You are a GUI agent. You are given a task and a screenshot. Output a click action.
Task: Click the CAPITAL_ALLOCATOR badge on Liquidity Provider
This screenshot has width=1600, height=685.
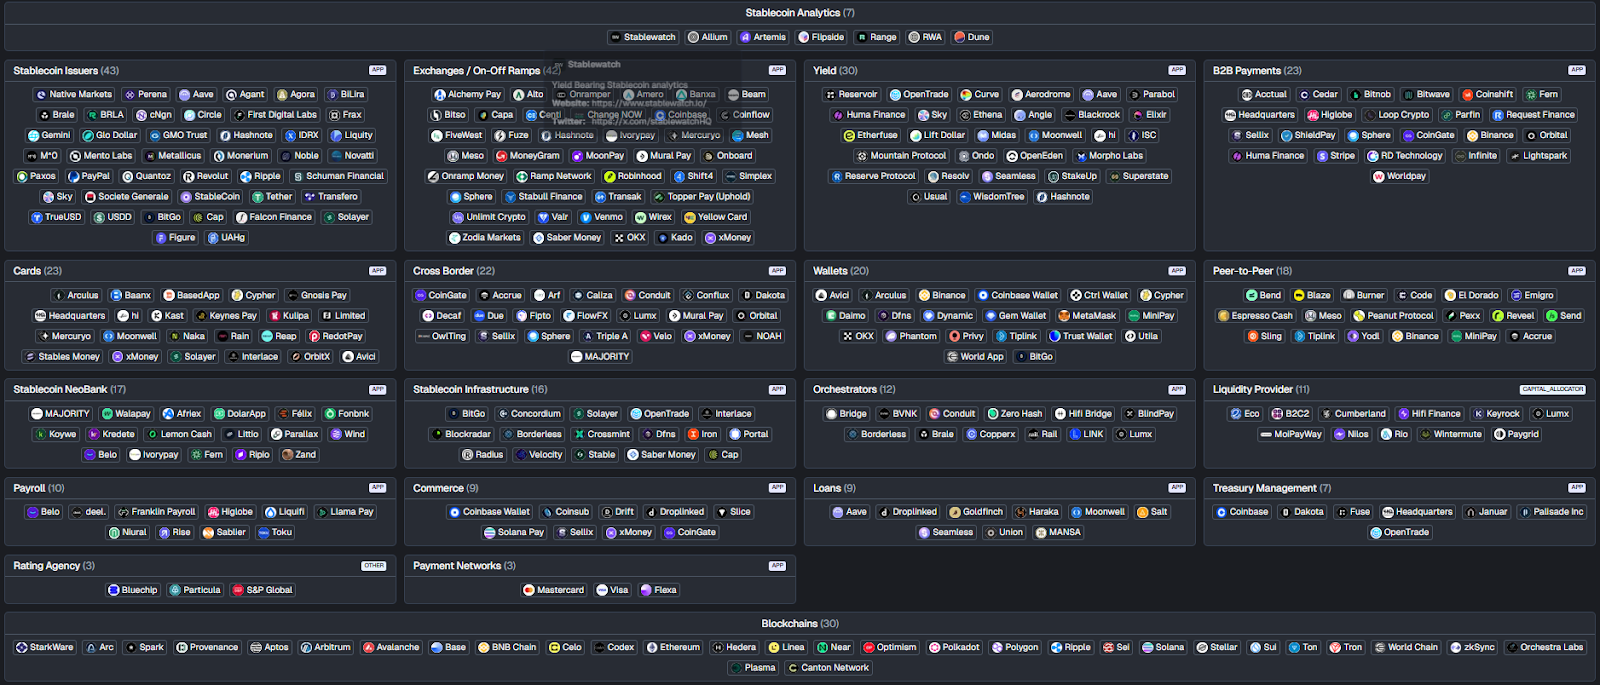click(1552, 389)
